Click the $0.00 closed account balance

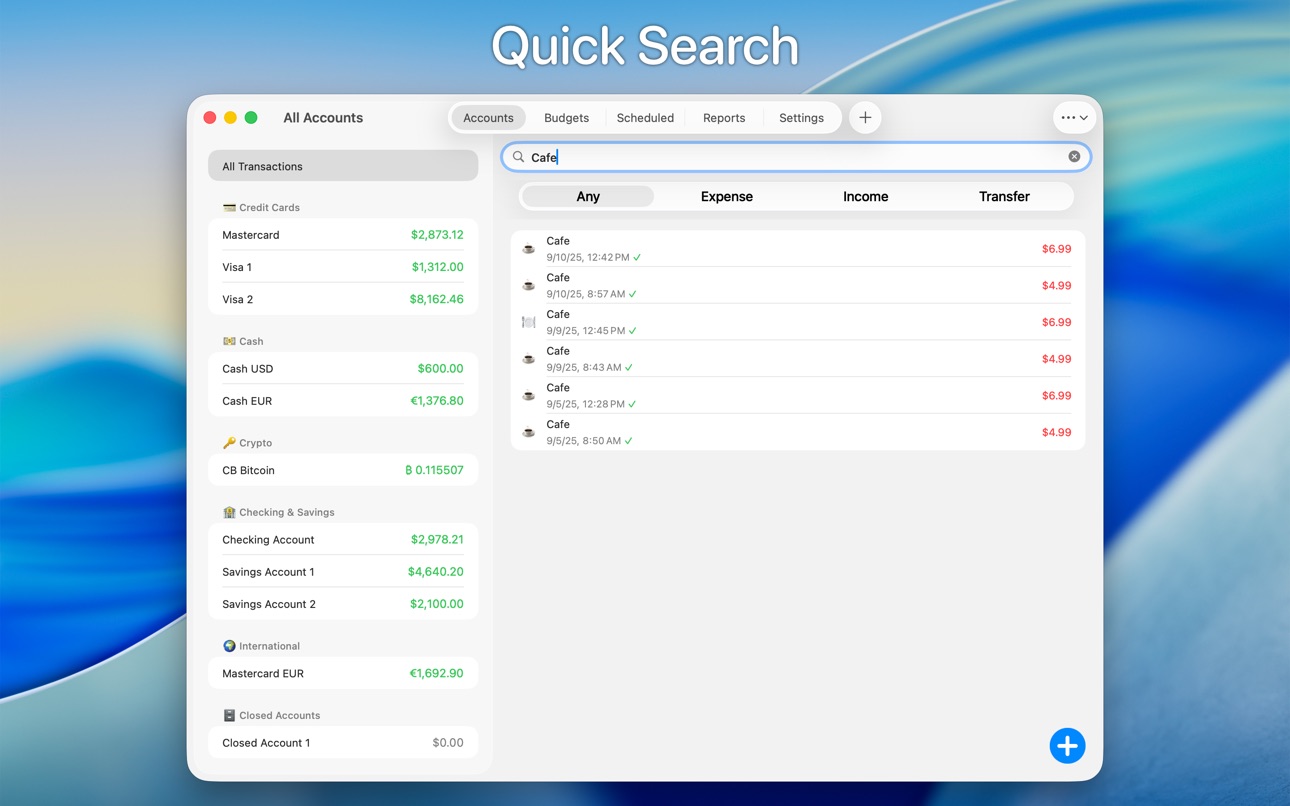coord(448,743)
